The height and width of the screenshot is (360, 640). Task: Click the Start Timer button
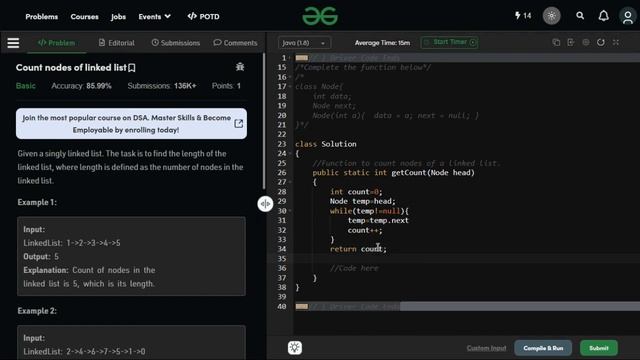[449, 42]
